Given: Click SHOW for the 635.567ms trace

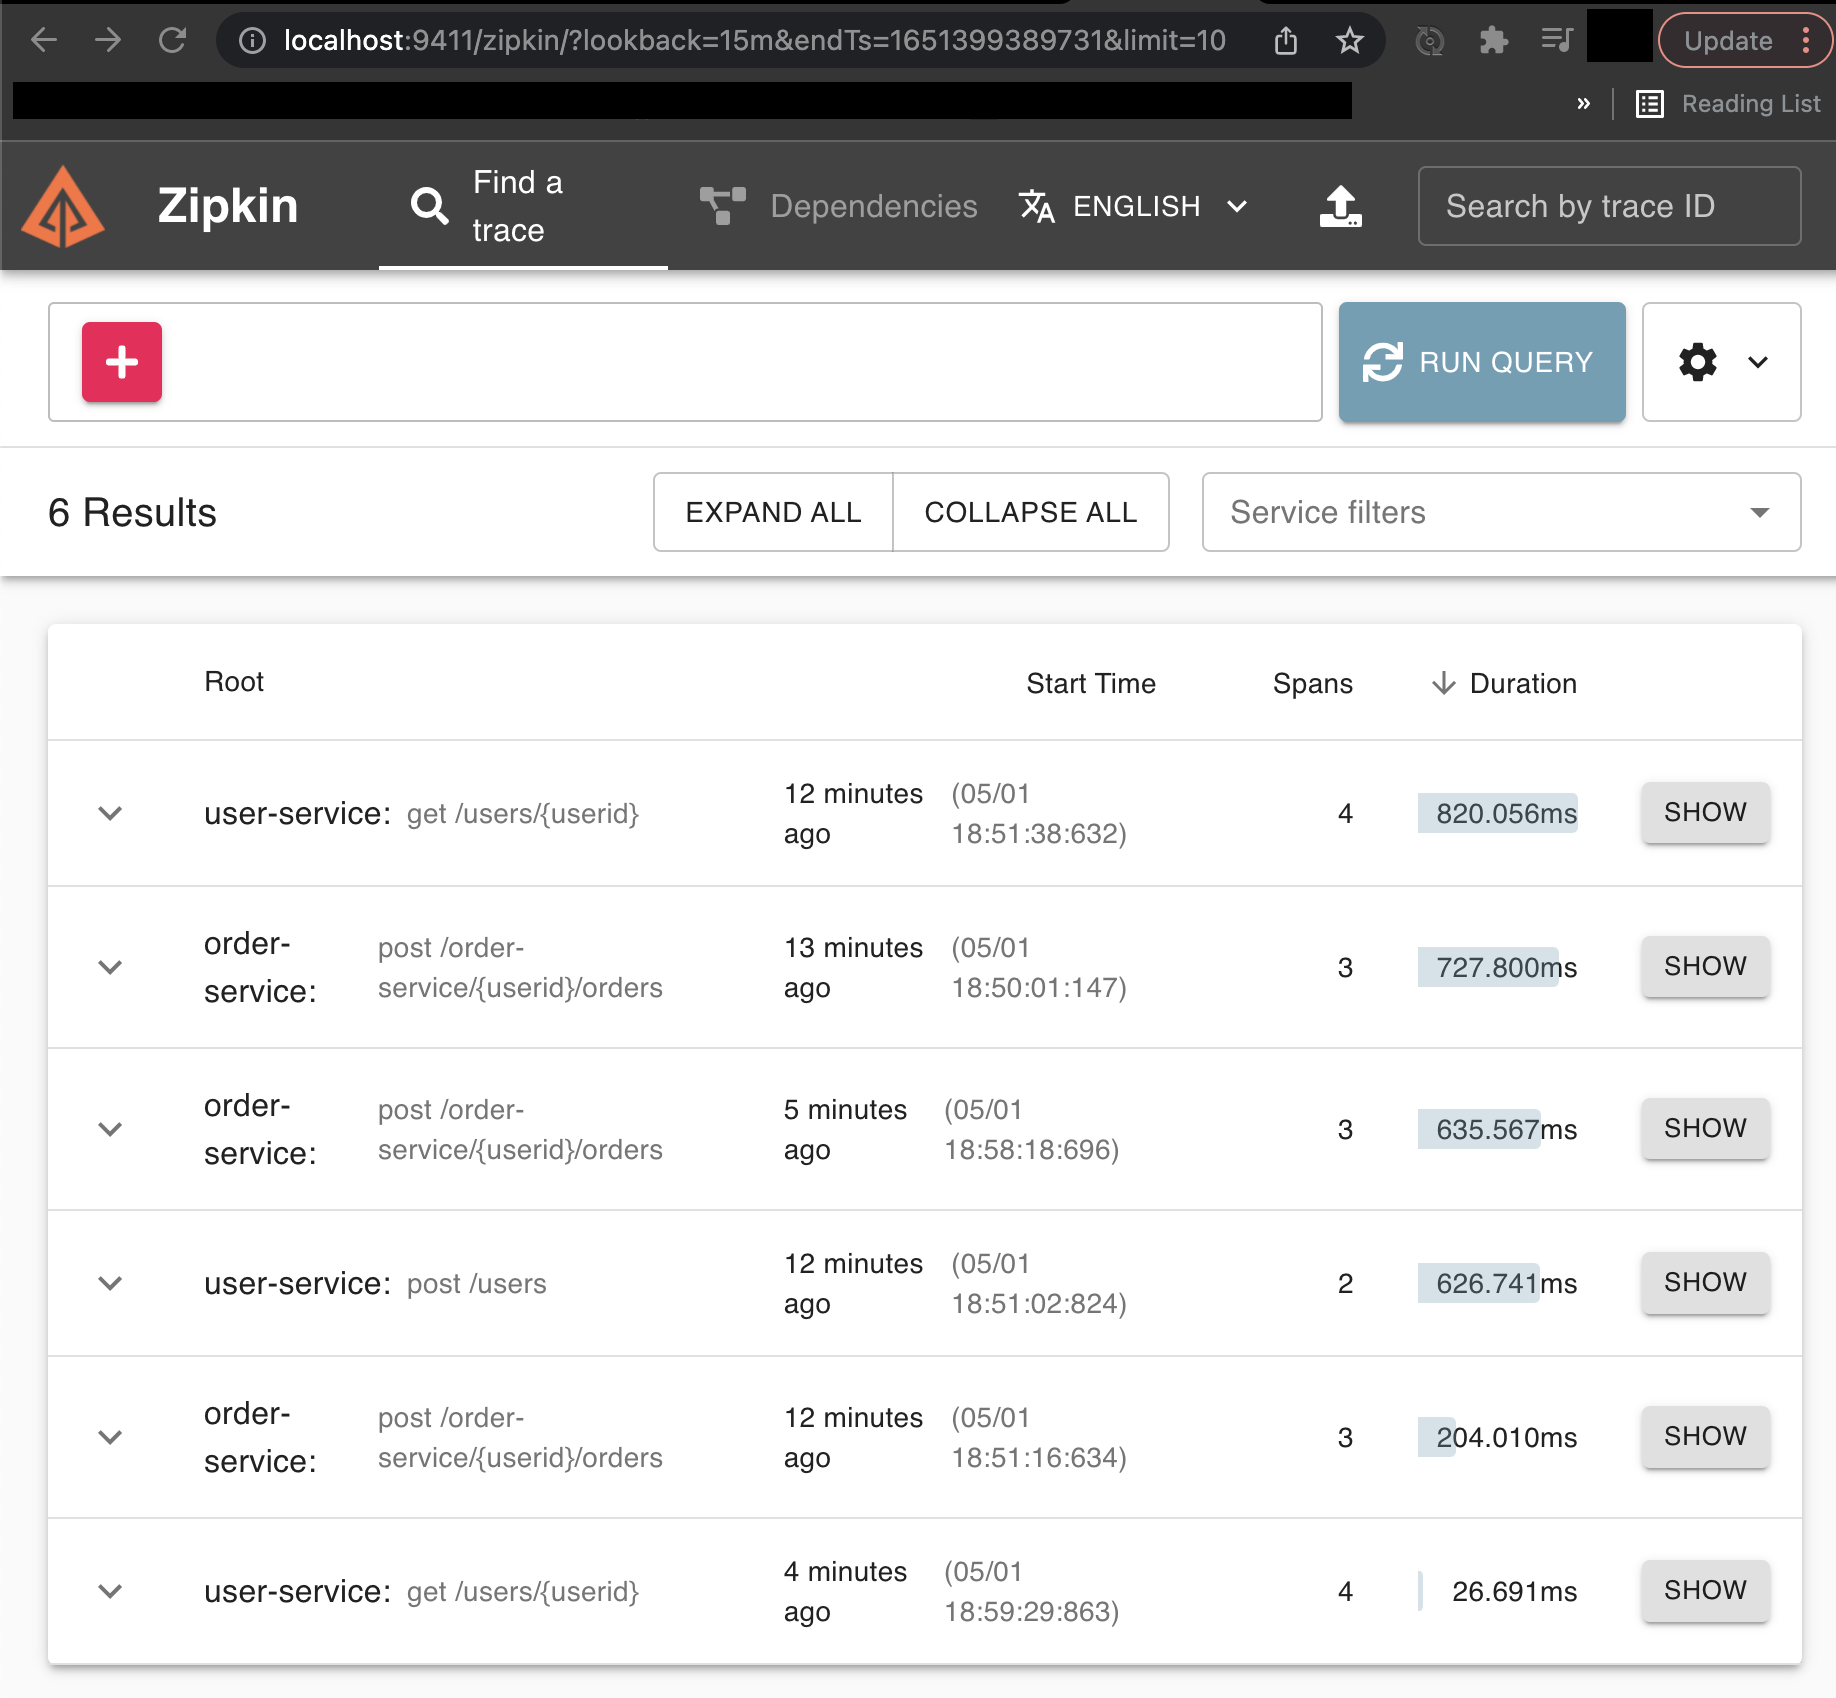Looking at the screenshot, I should point(1705,1128).
